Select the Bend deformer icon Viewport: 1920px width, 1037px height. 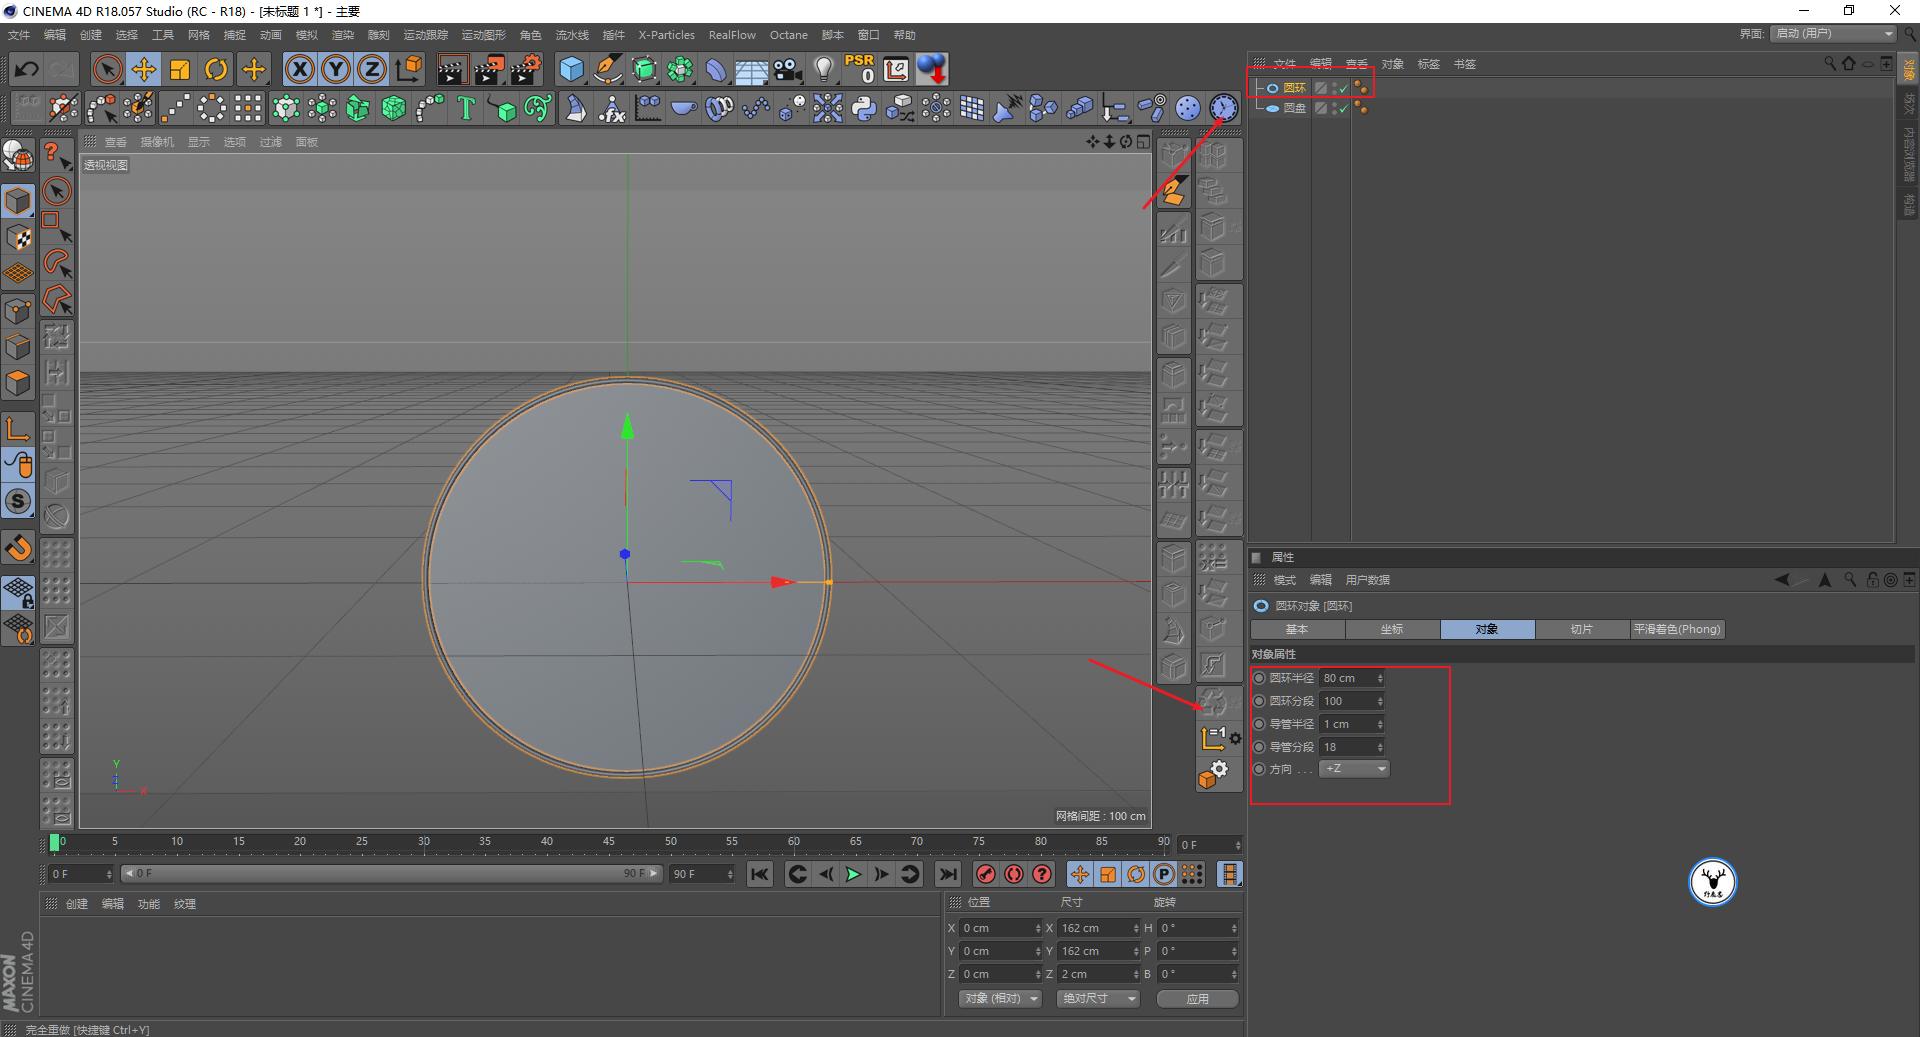715,68
